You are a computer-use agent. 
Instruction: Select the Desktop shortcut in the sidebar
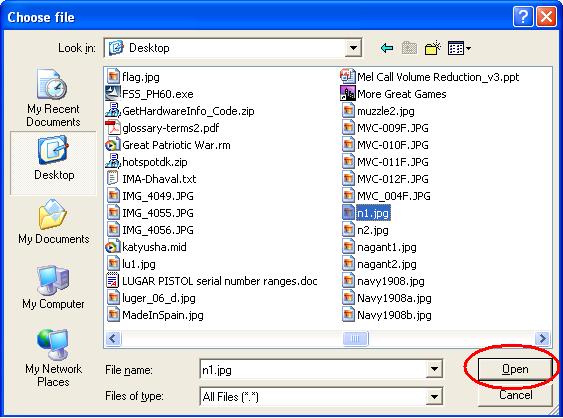point(54,158)
